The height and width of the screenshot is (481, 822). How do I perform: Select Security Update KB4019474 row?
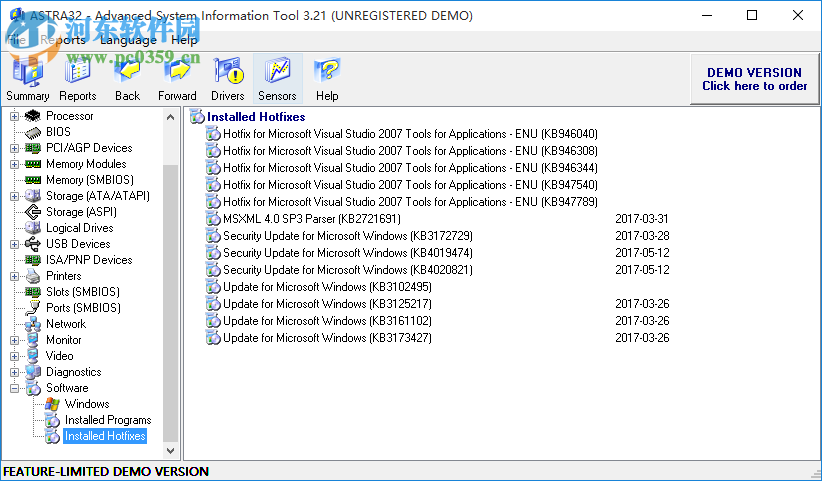pos(348,253)
